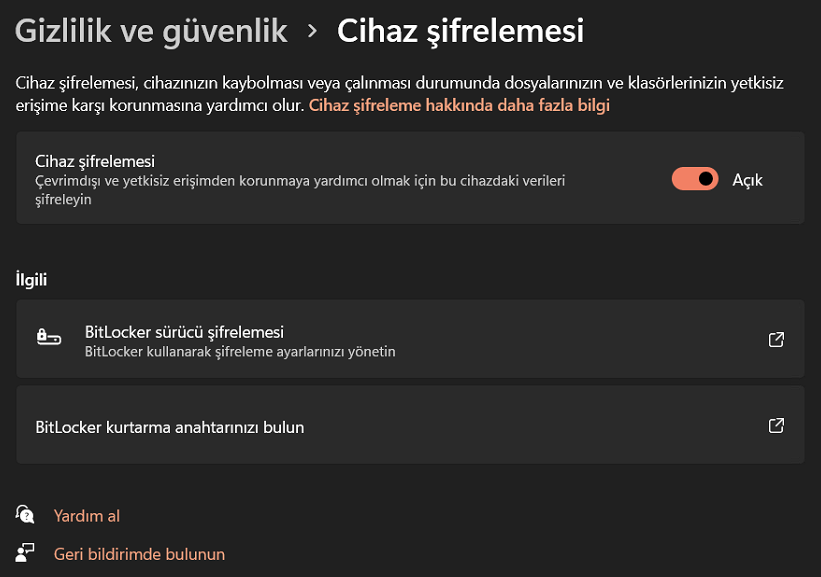Click the headset icon next to Yardım al
This screenshot has height=577, width=821.
click(x=24, y=514)
